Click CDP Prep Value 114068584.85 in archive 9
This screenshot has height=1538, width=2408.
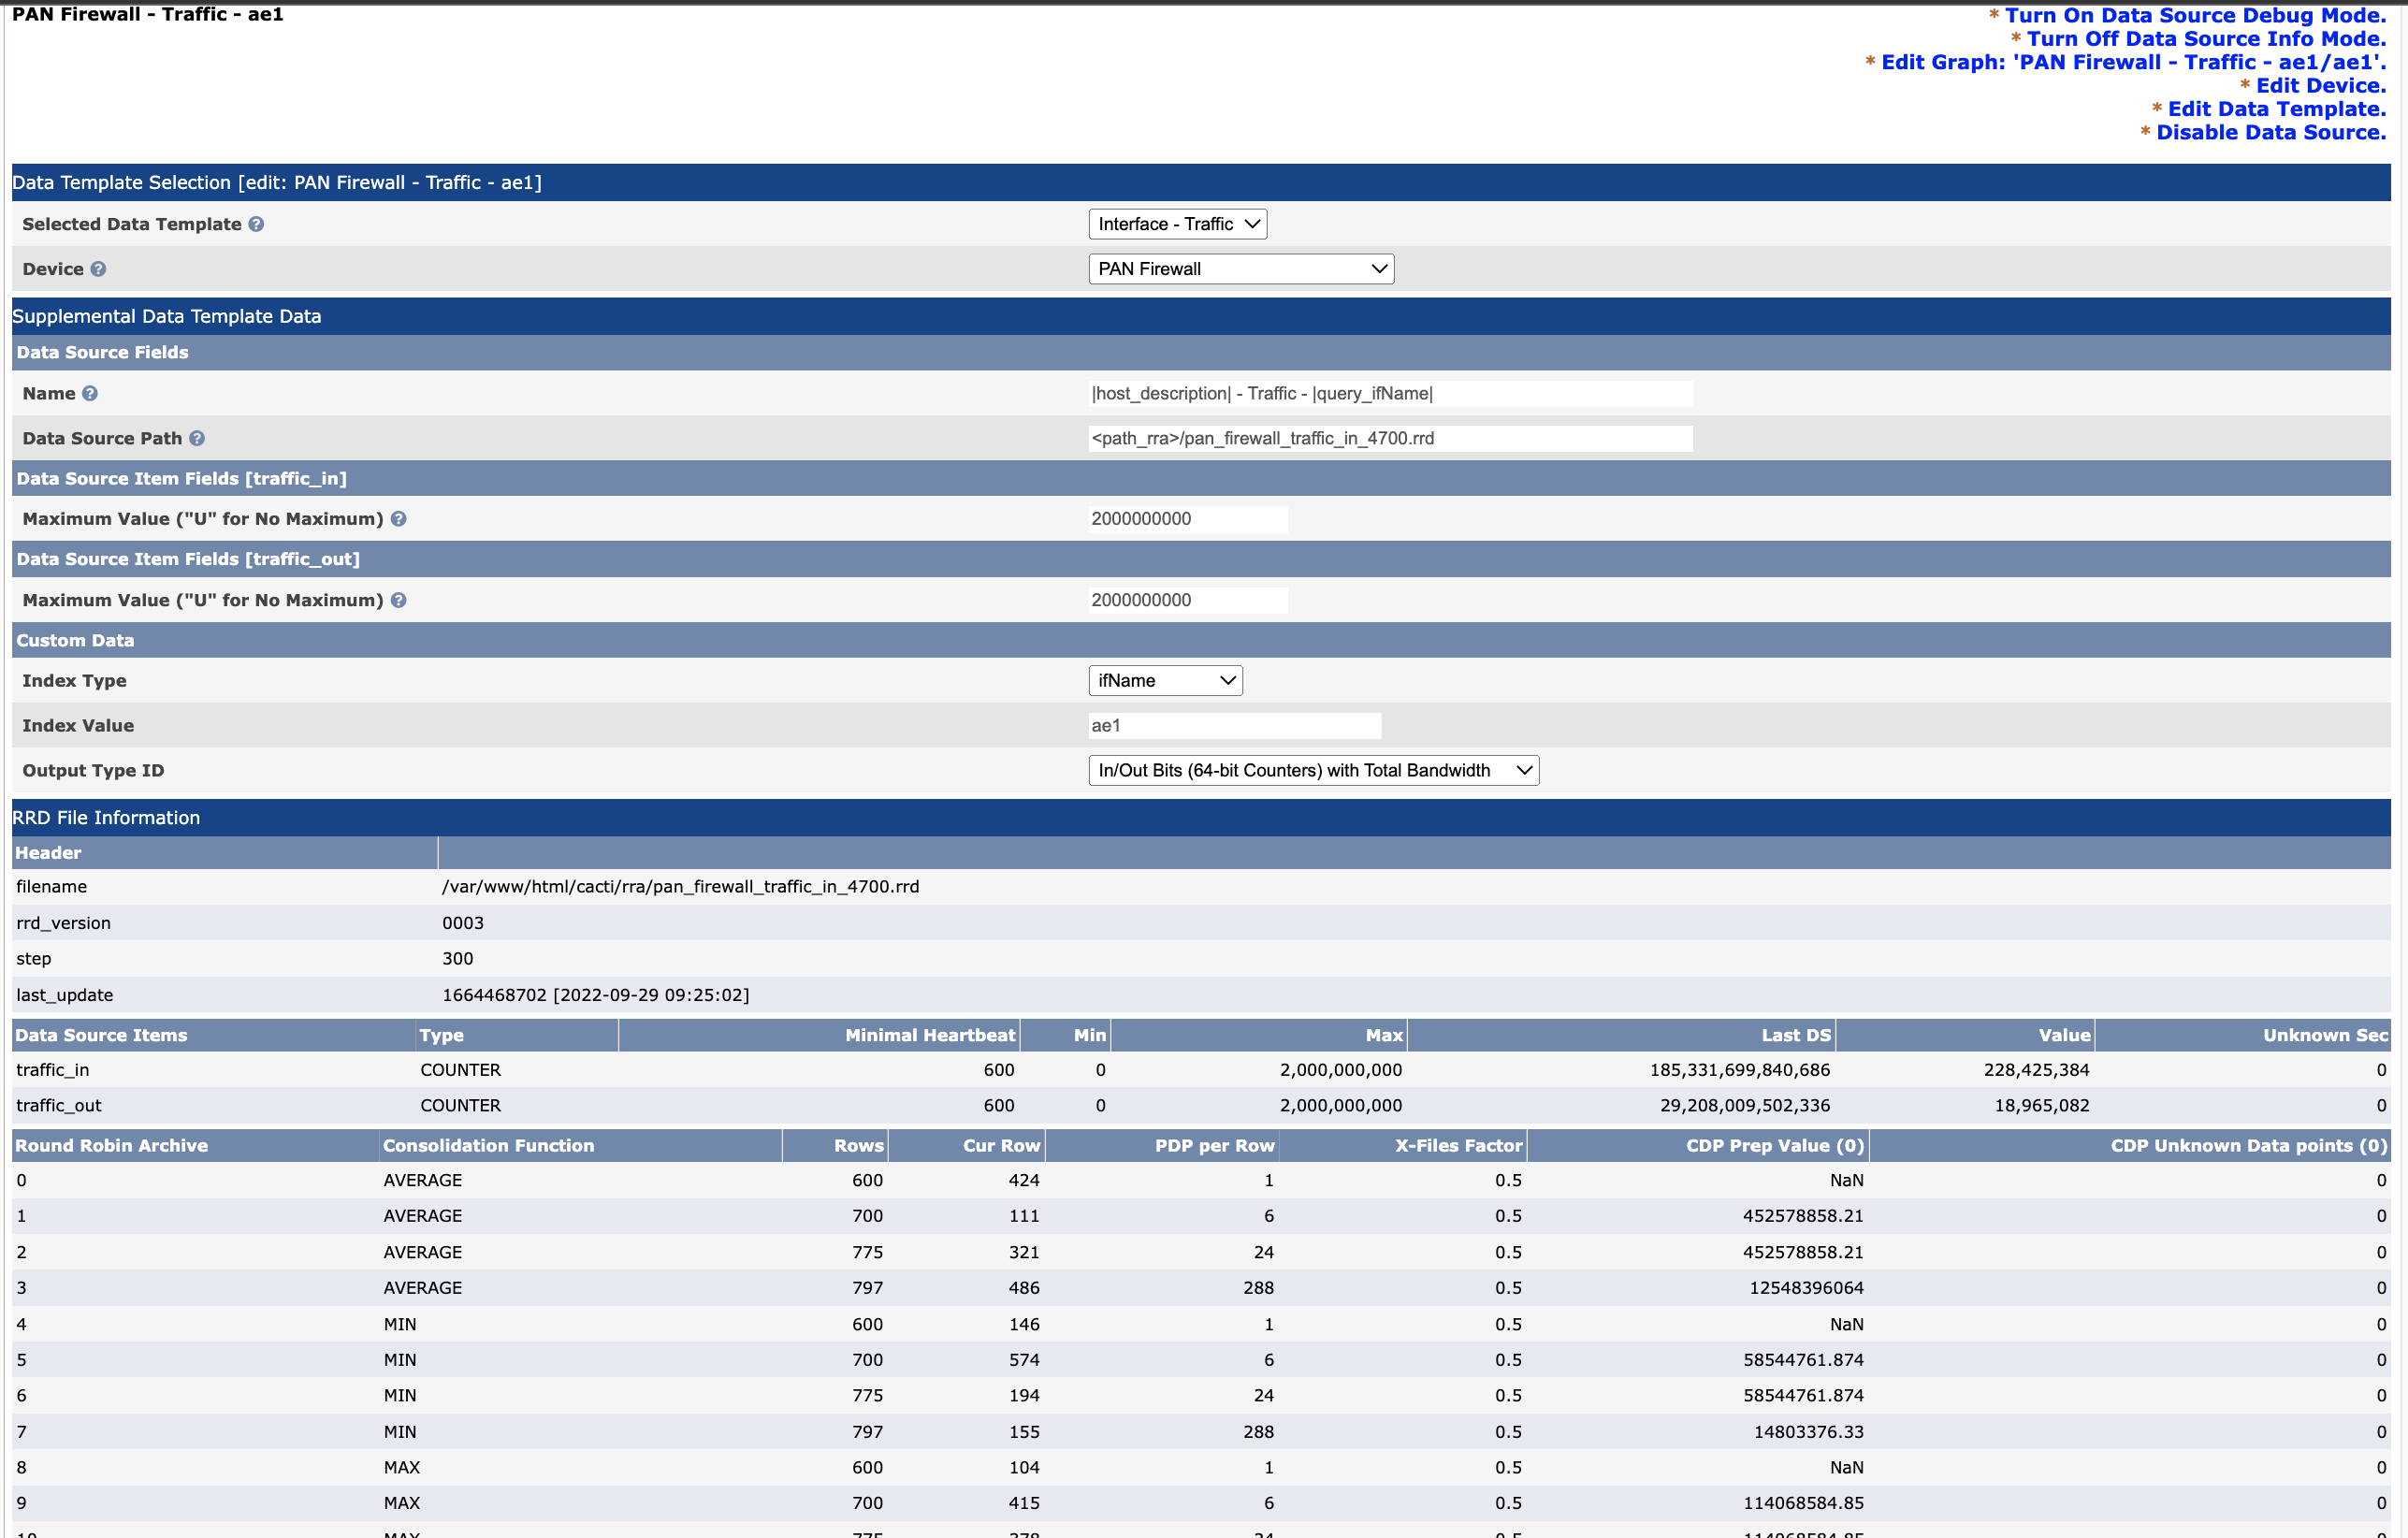pos(1803,1503)
